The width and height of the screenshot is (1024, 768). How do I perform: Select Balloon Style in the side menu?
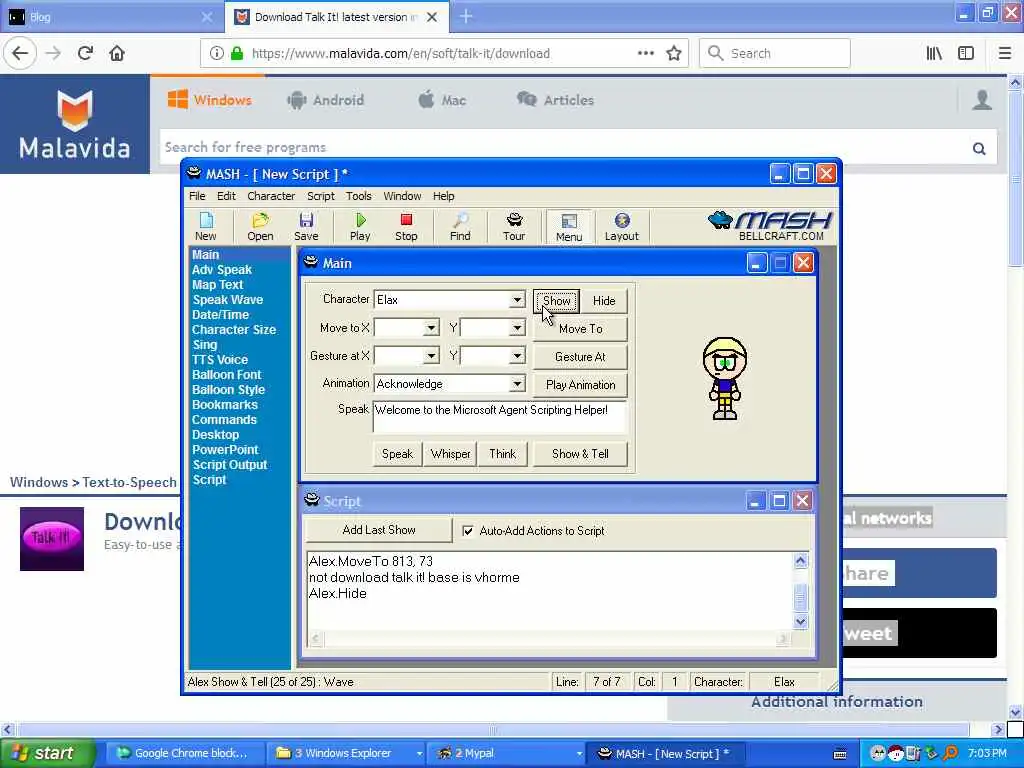[x=229, y=390]
